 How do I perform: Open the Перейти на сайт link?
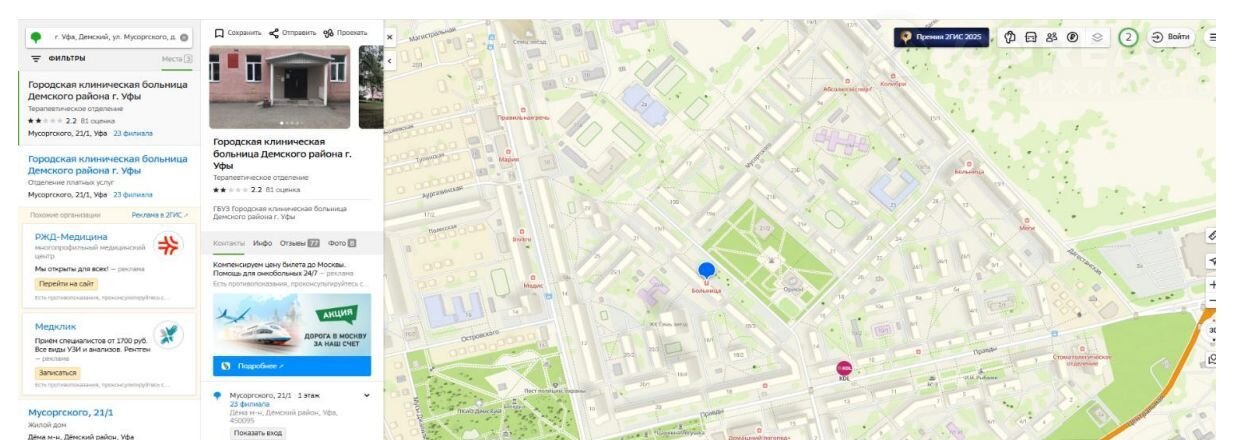[67, 284]
